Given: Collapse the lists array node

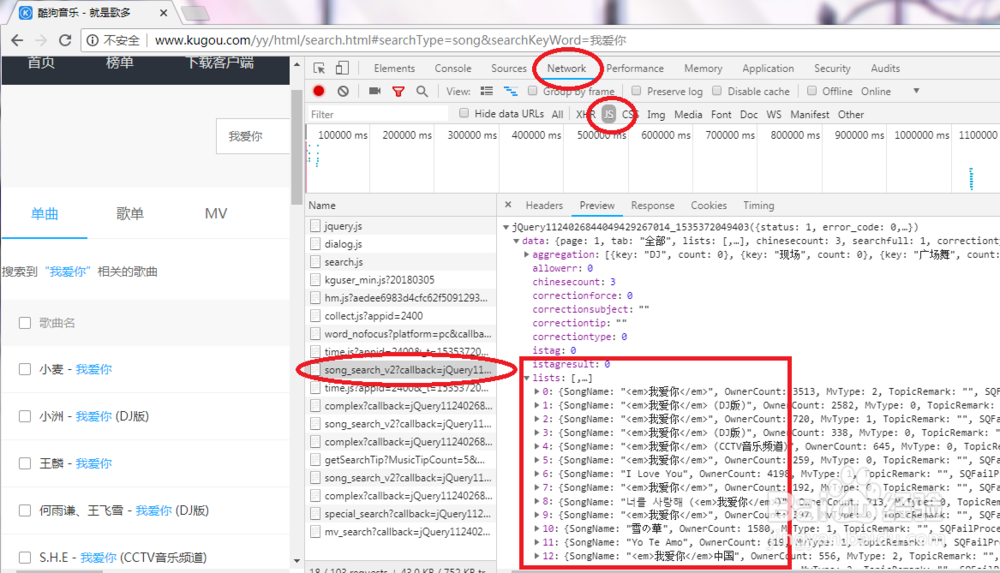Looking at the screenshot, I should point(527,378).
